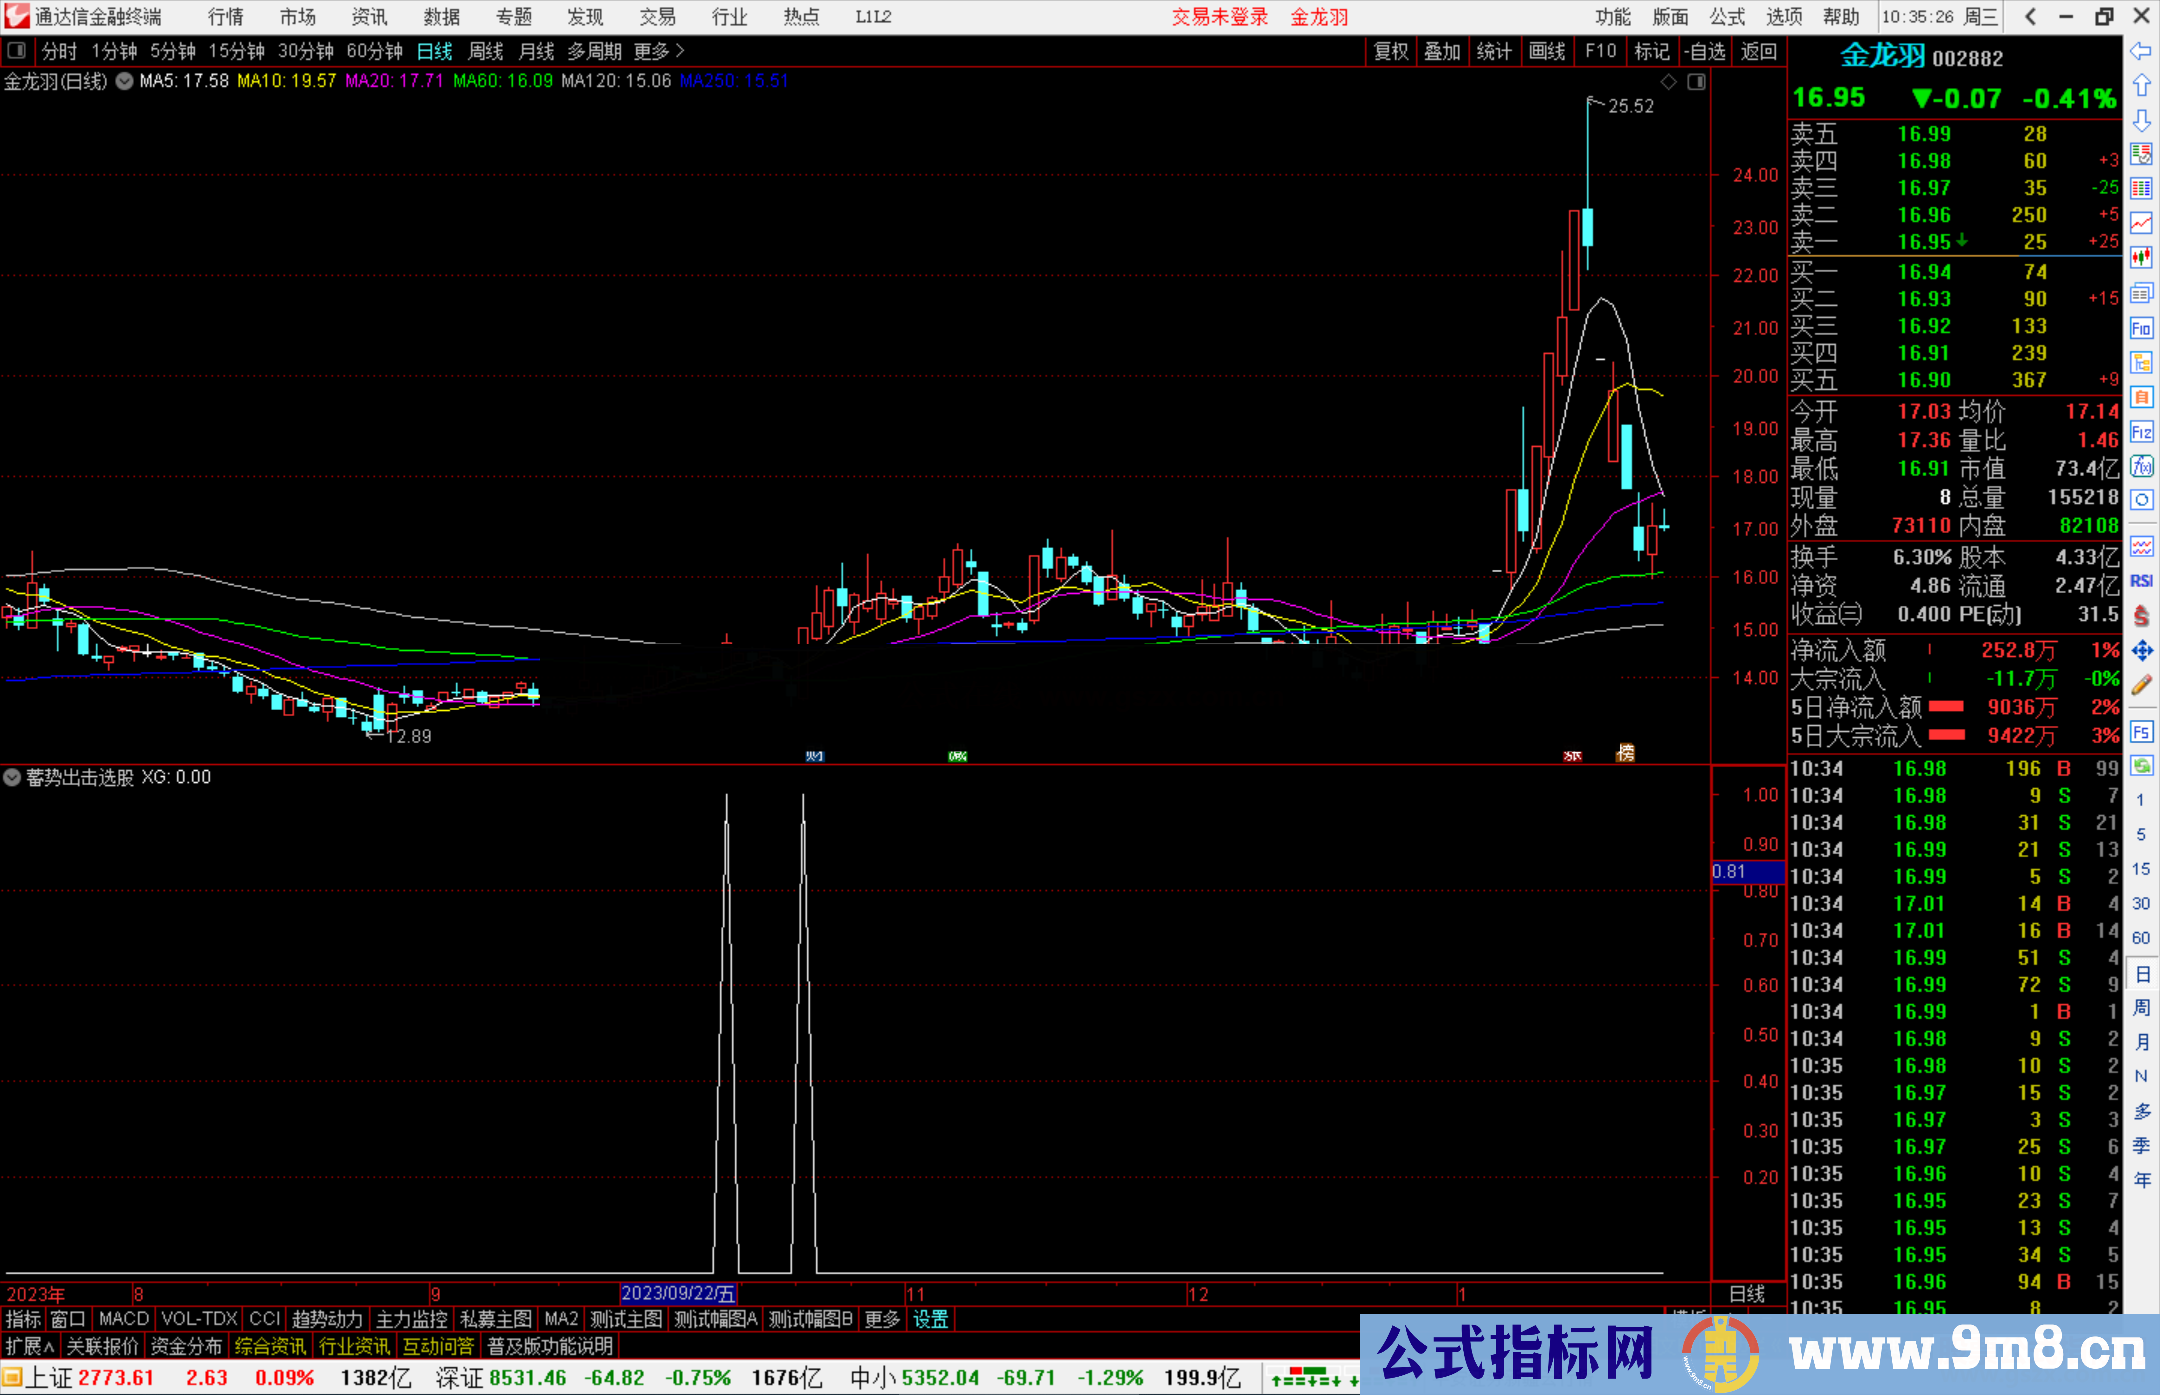2160x1395 pixels.
Task: Switch to the 周线 tab
Action: (486, 51)
